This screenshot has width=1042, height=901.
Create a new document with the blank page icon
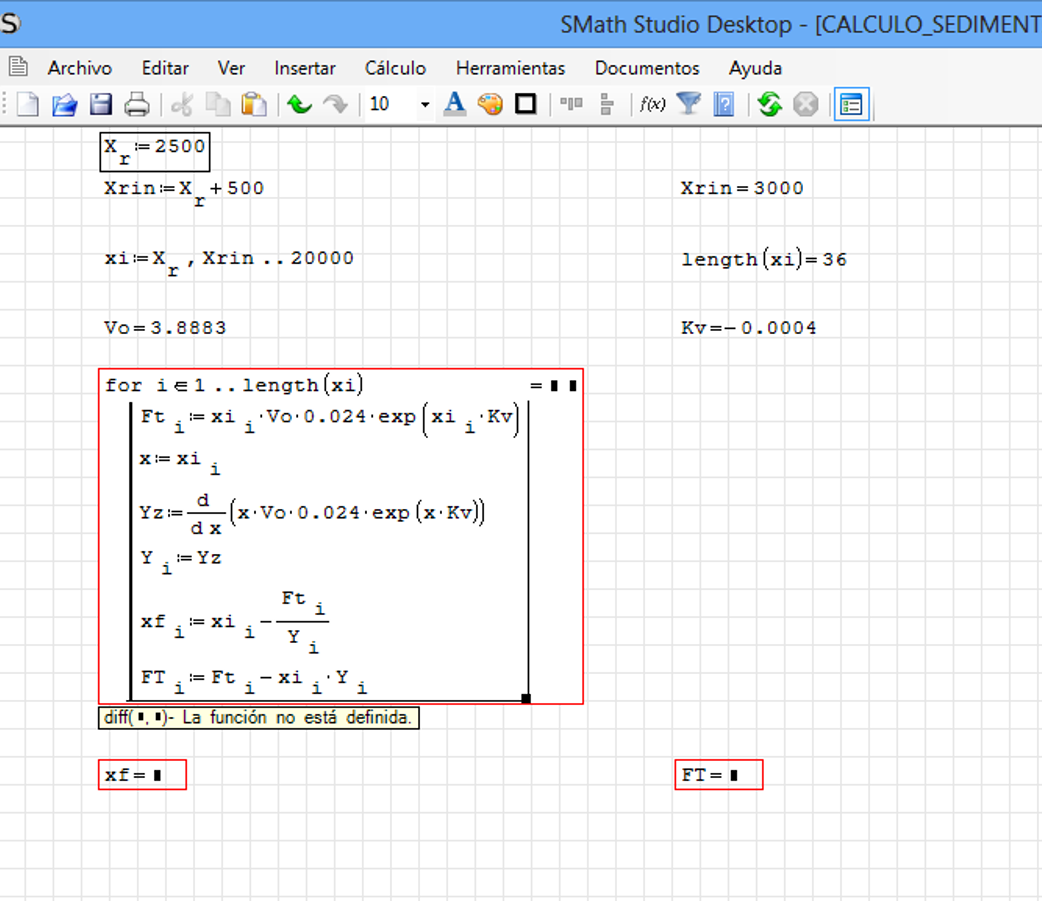point(28,104)
